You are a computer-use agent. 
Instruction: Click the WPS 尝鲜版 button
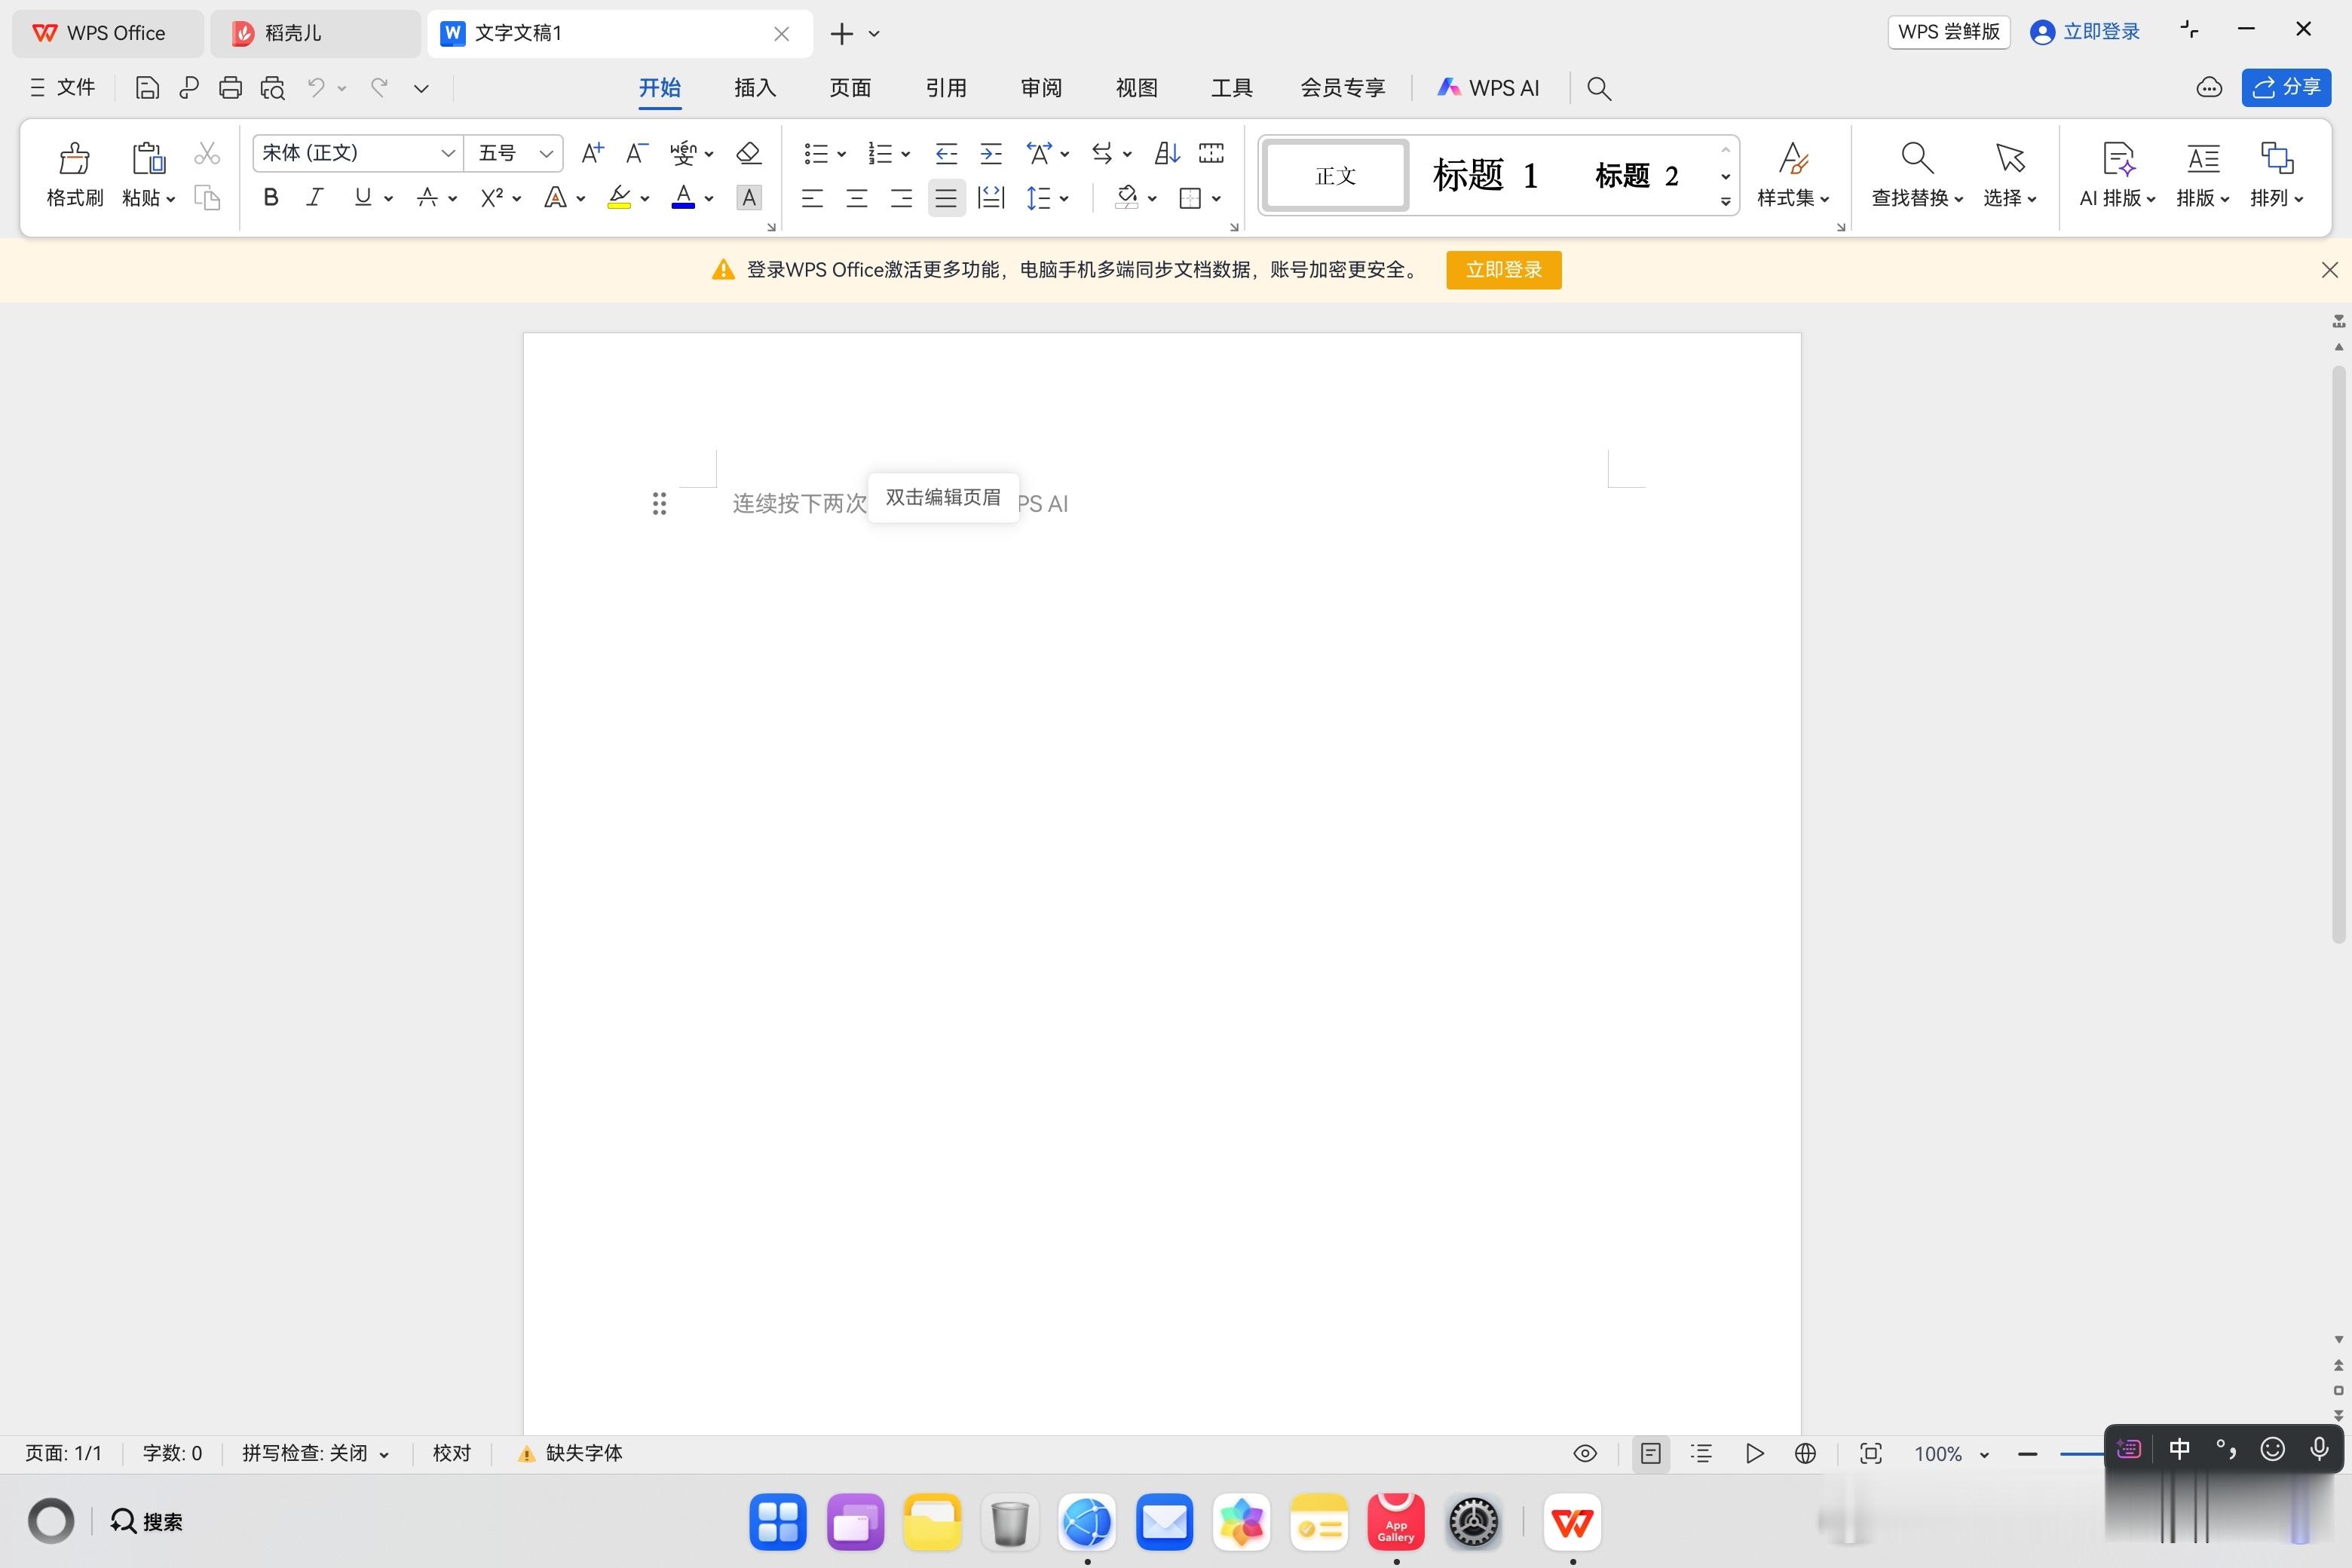click(1948, 32)
